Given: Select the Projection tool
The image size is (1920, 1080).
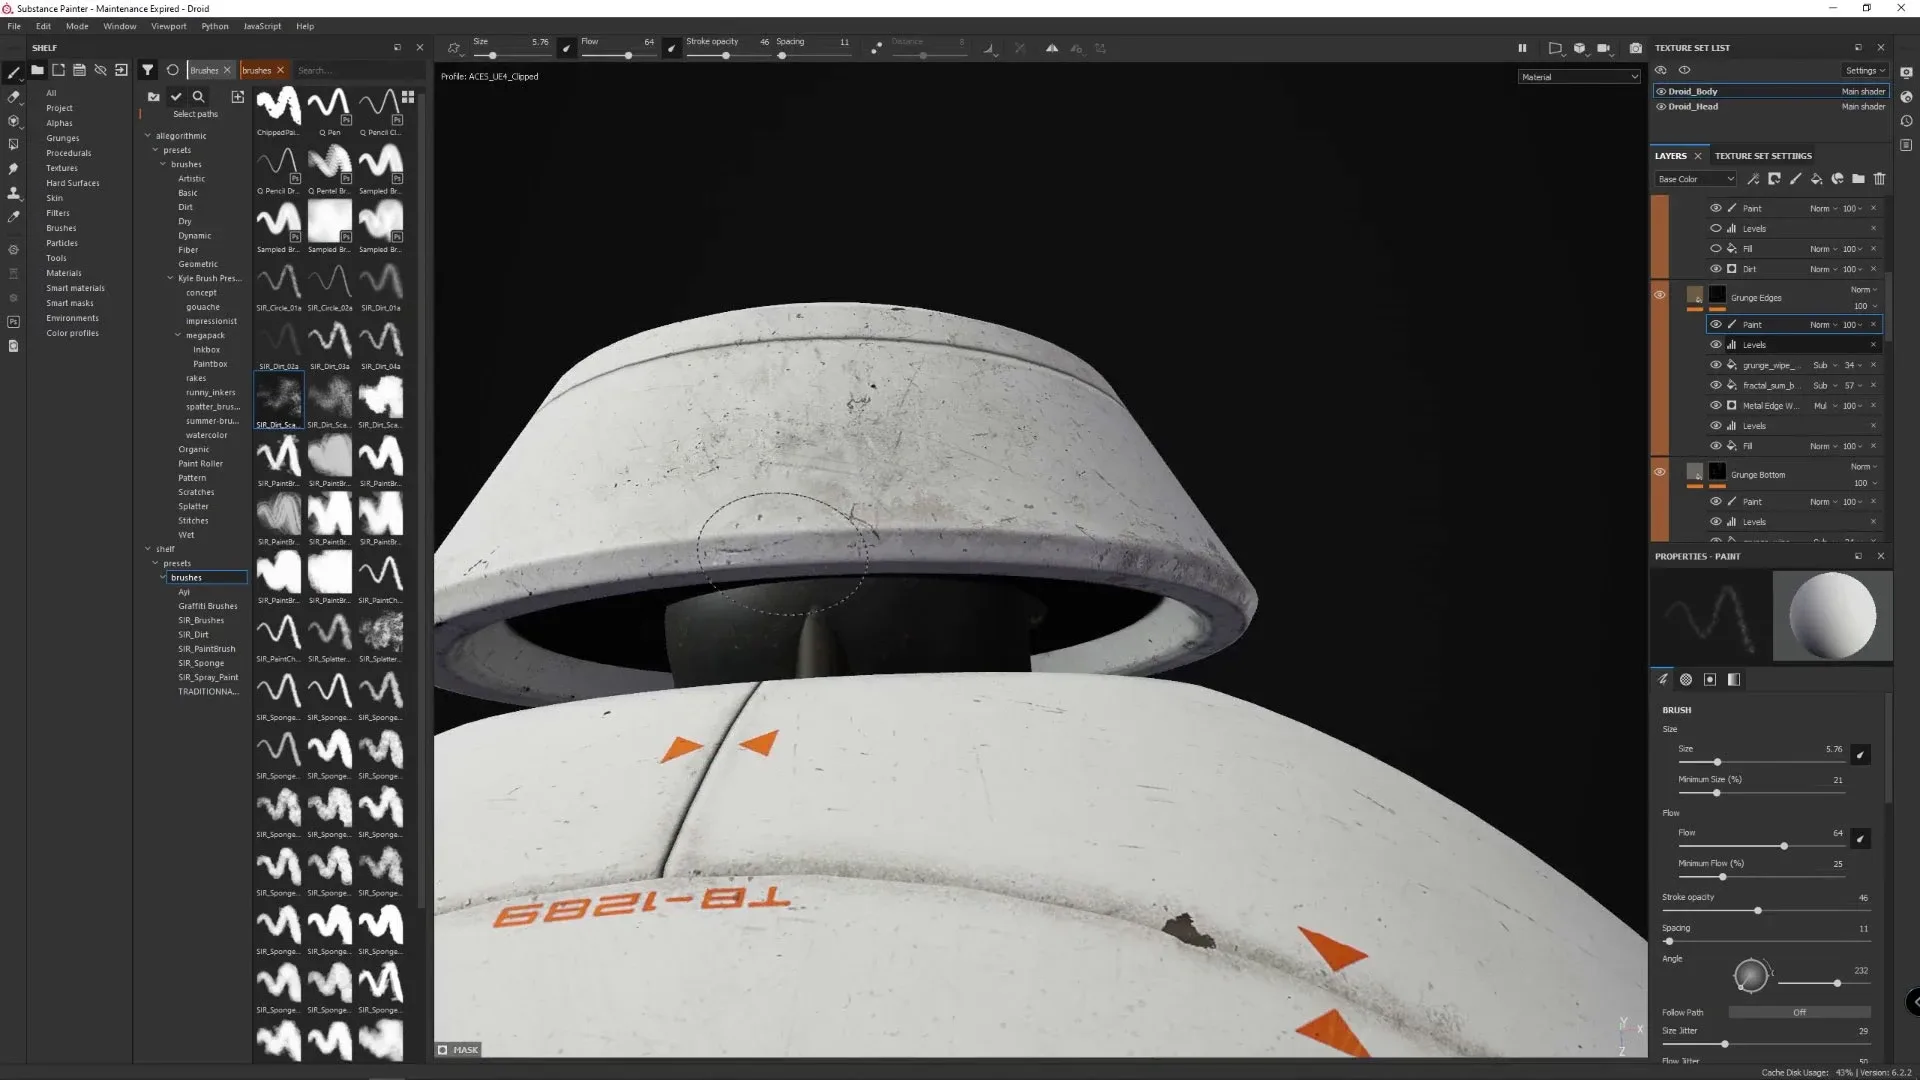Looking at the screenshot, I should tap(13, 121).
